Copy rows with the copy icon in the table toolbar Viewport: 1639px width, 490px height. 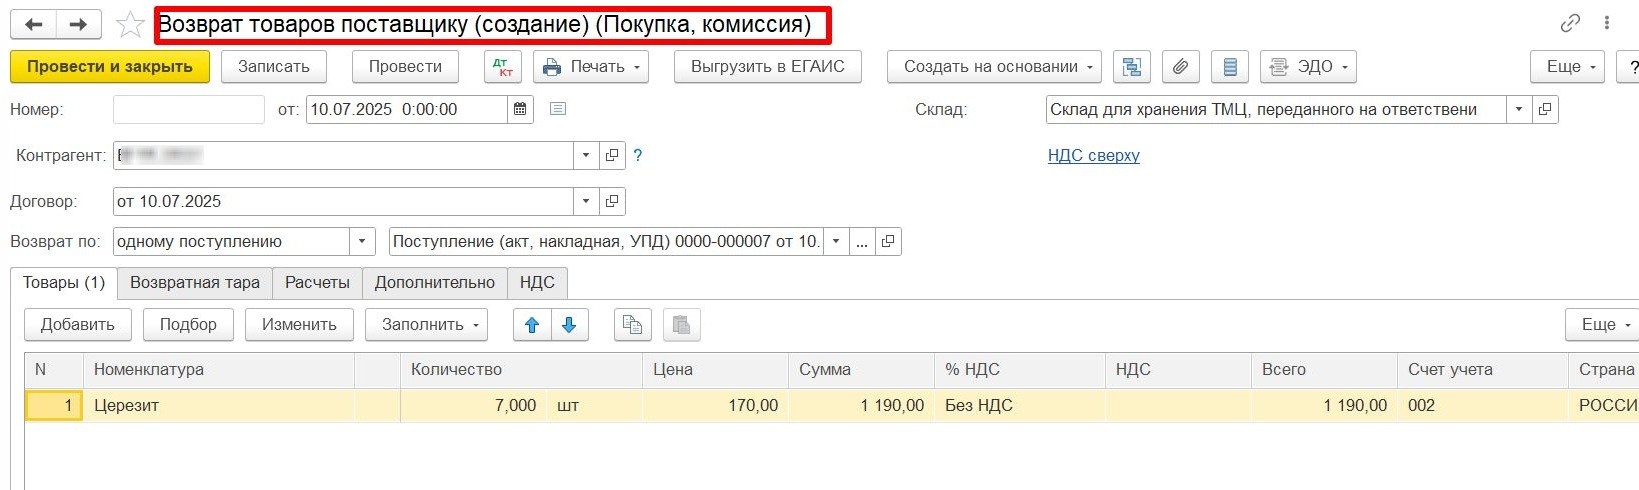click(x=632, y=325)
